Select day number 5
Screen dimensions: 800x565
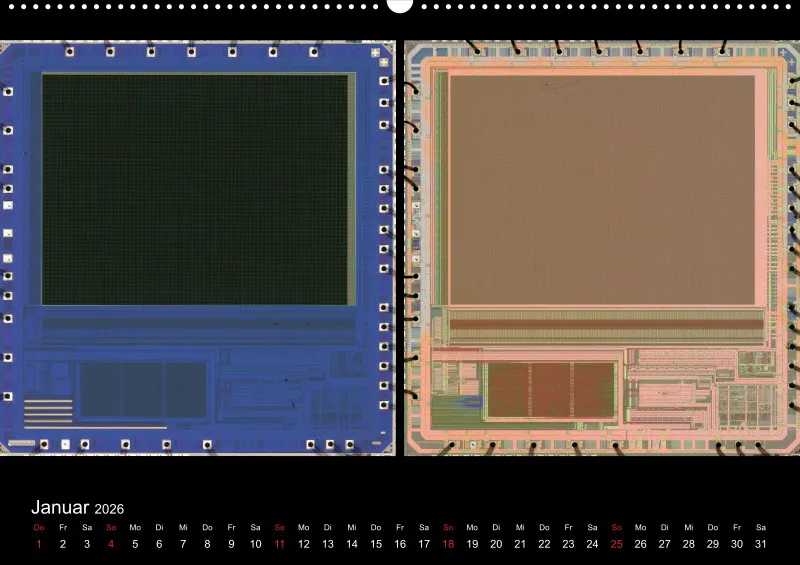point(135,544)
